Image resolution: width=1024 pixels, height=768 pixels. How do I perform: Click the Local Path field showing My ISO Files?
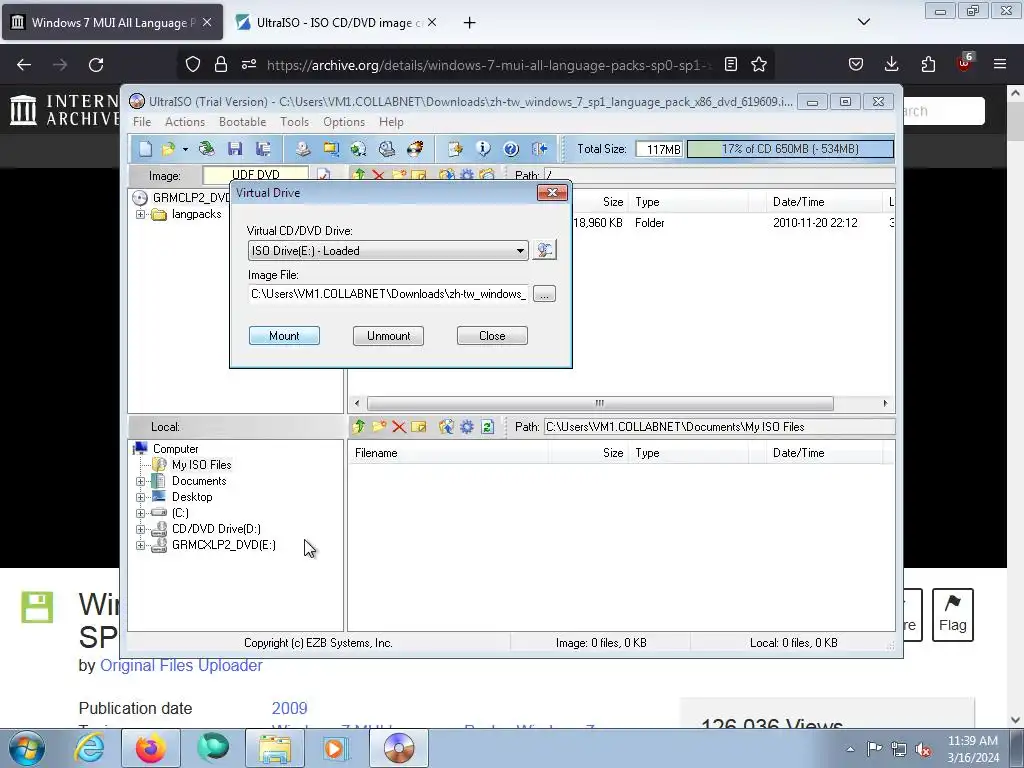(x=719, y=427)
